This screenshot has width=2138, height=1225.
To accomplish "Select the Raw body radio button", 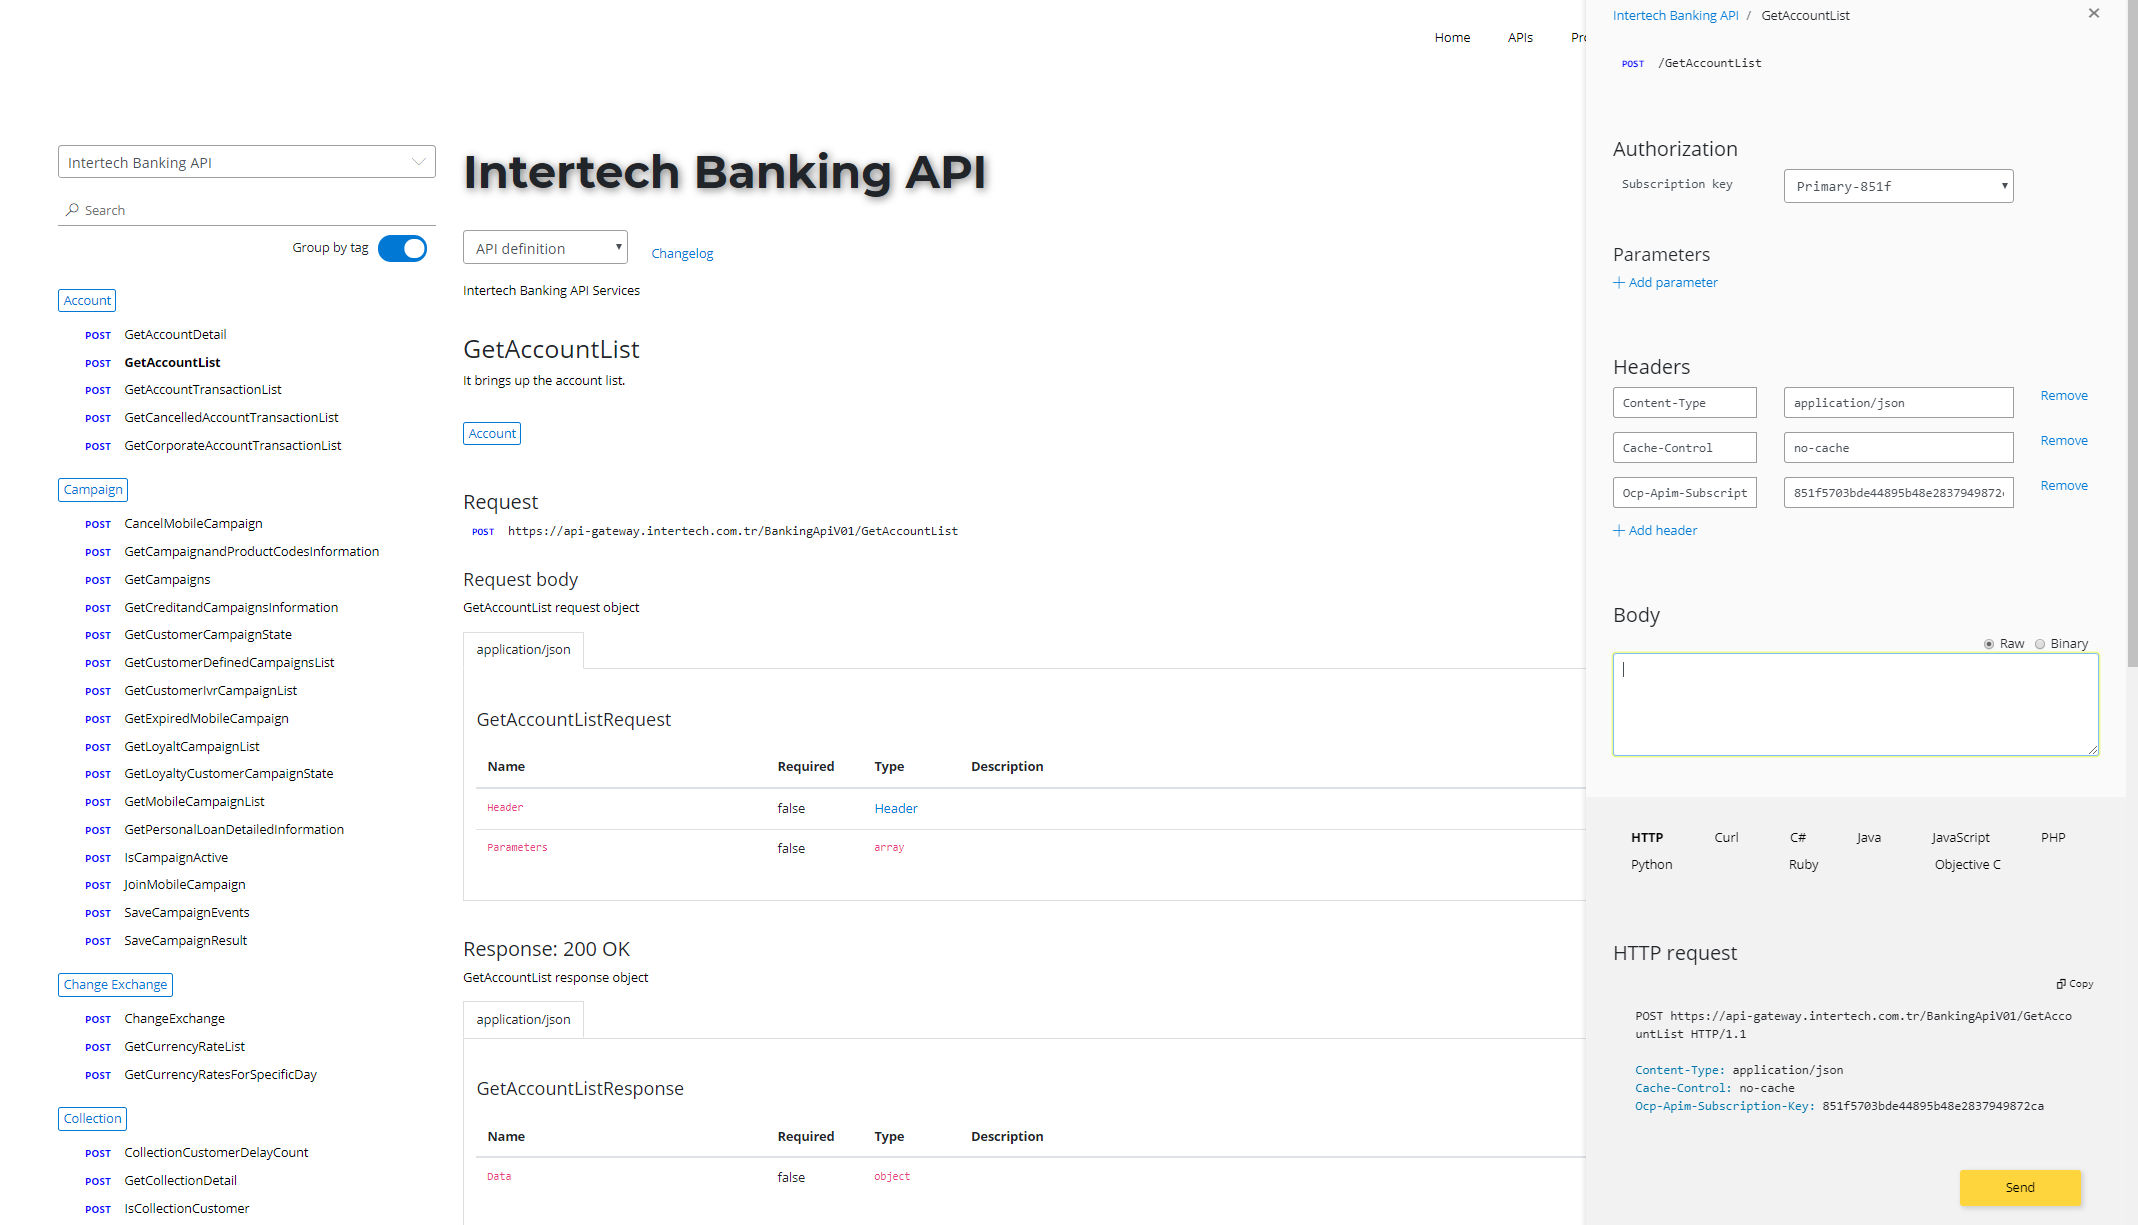I will (1989, 644).
